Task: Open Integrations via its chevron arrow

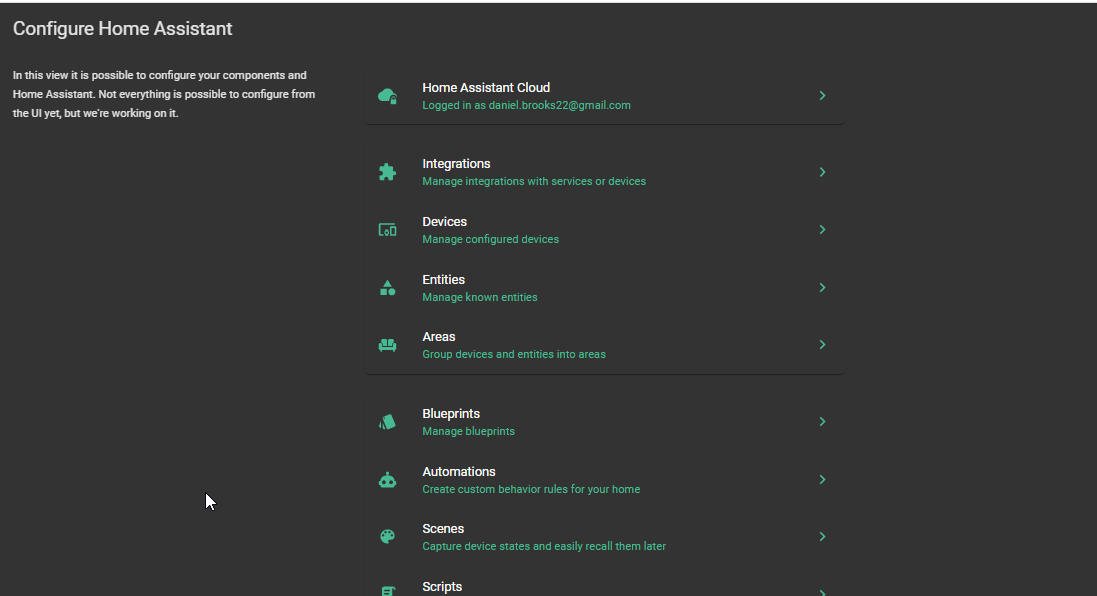Action: (823, 172)
